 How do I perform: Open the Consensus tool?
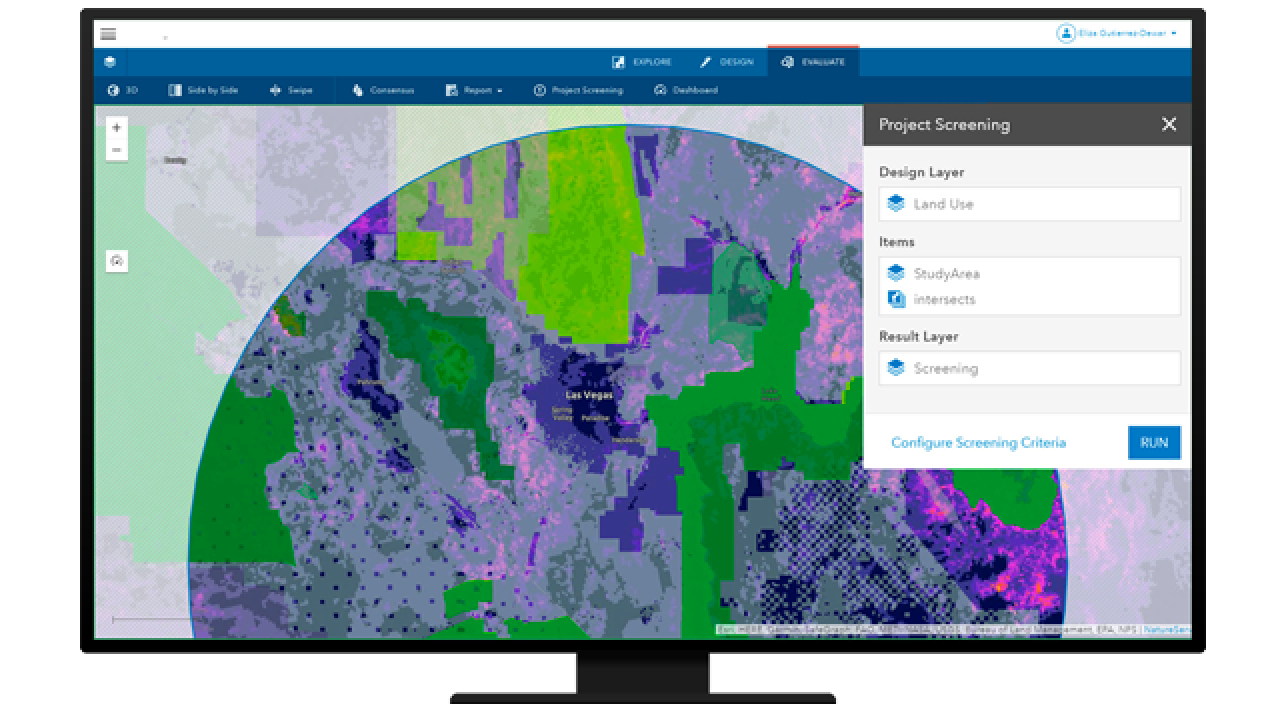(383, 90)
